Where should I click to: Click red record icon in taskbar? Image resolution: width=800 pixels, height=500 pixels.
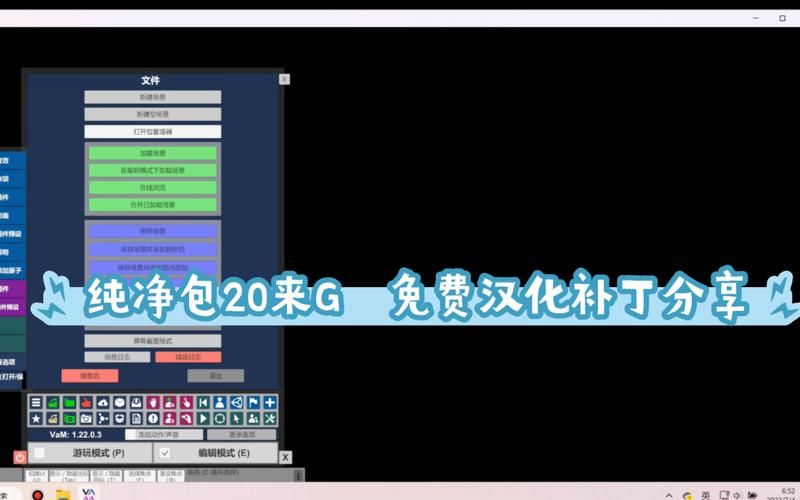38,495
